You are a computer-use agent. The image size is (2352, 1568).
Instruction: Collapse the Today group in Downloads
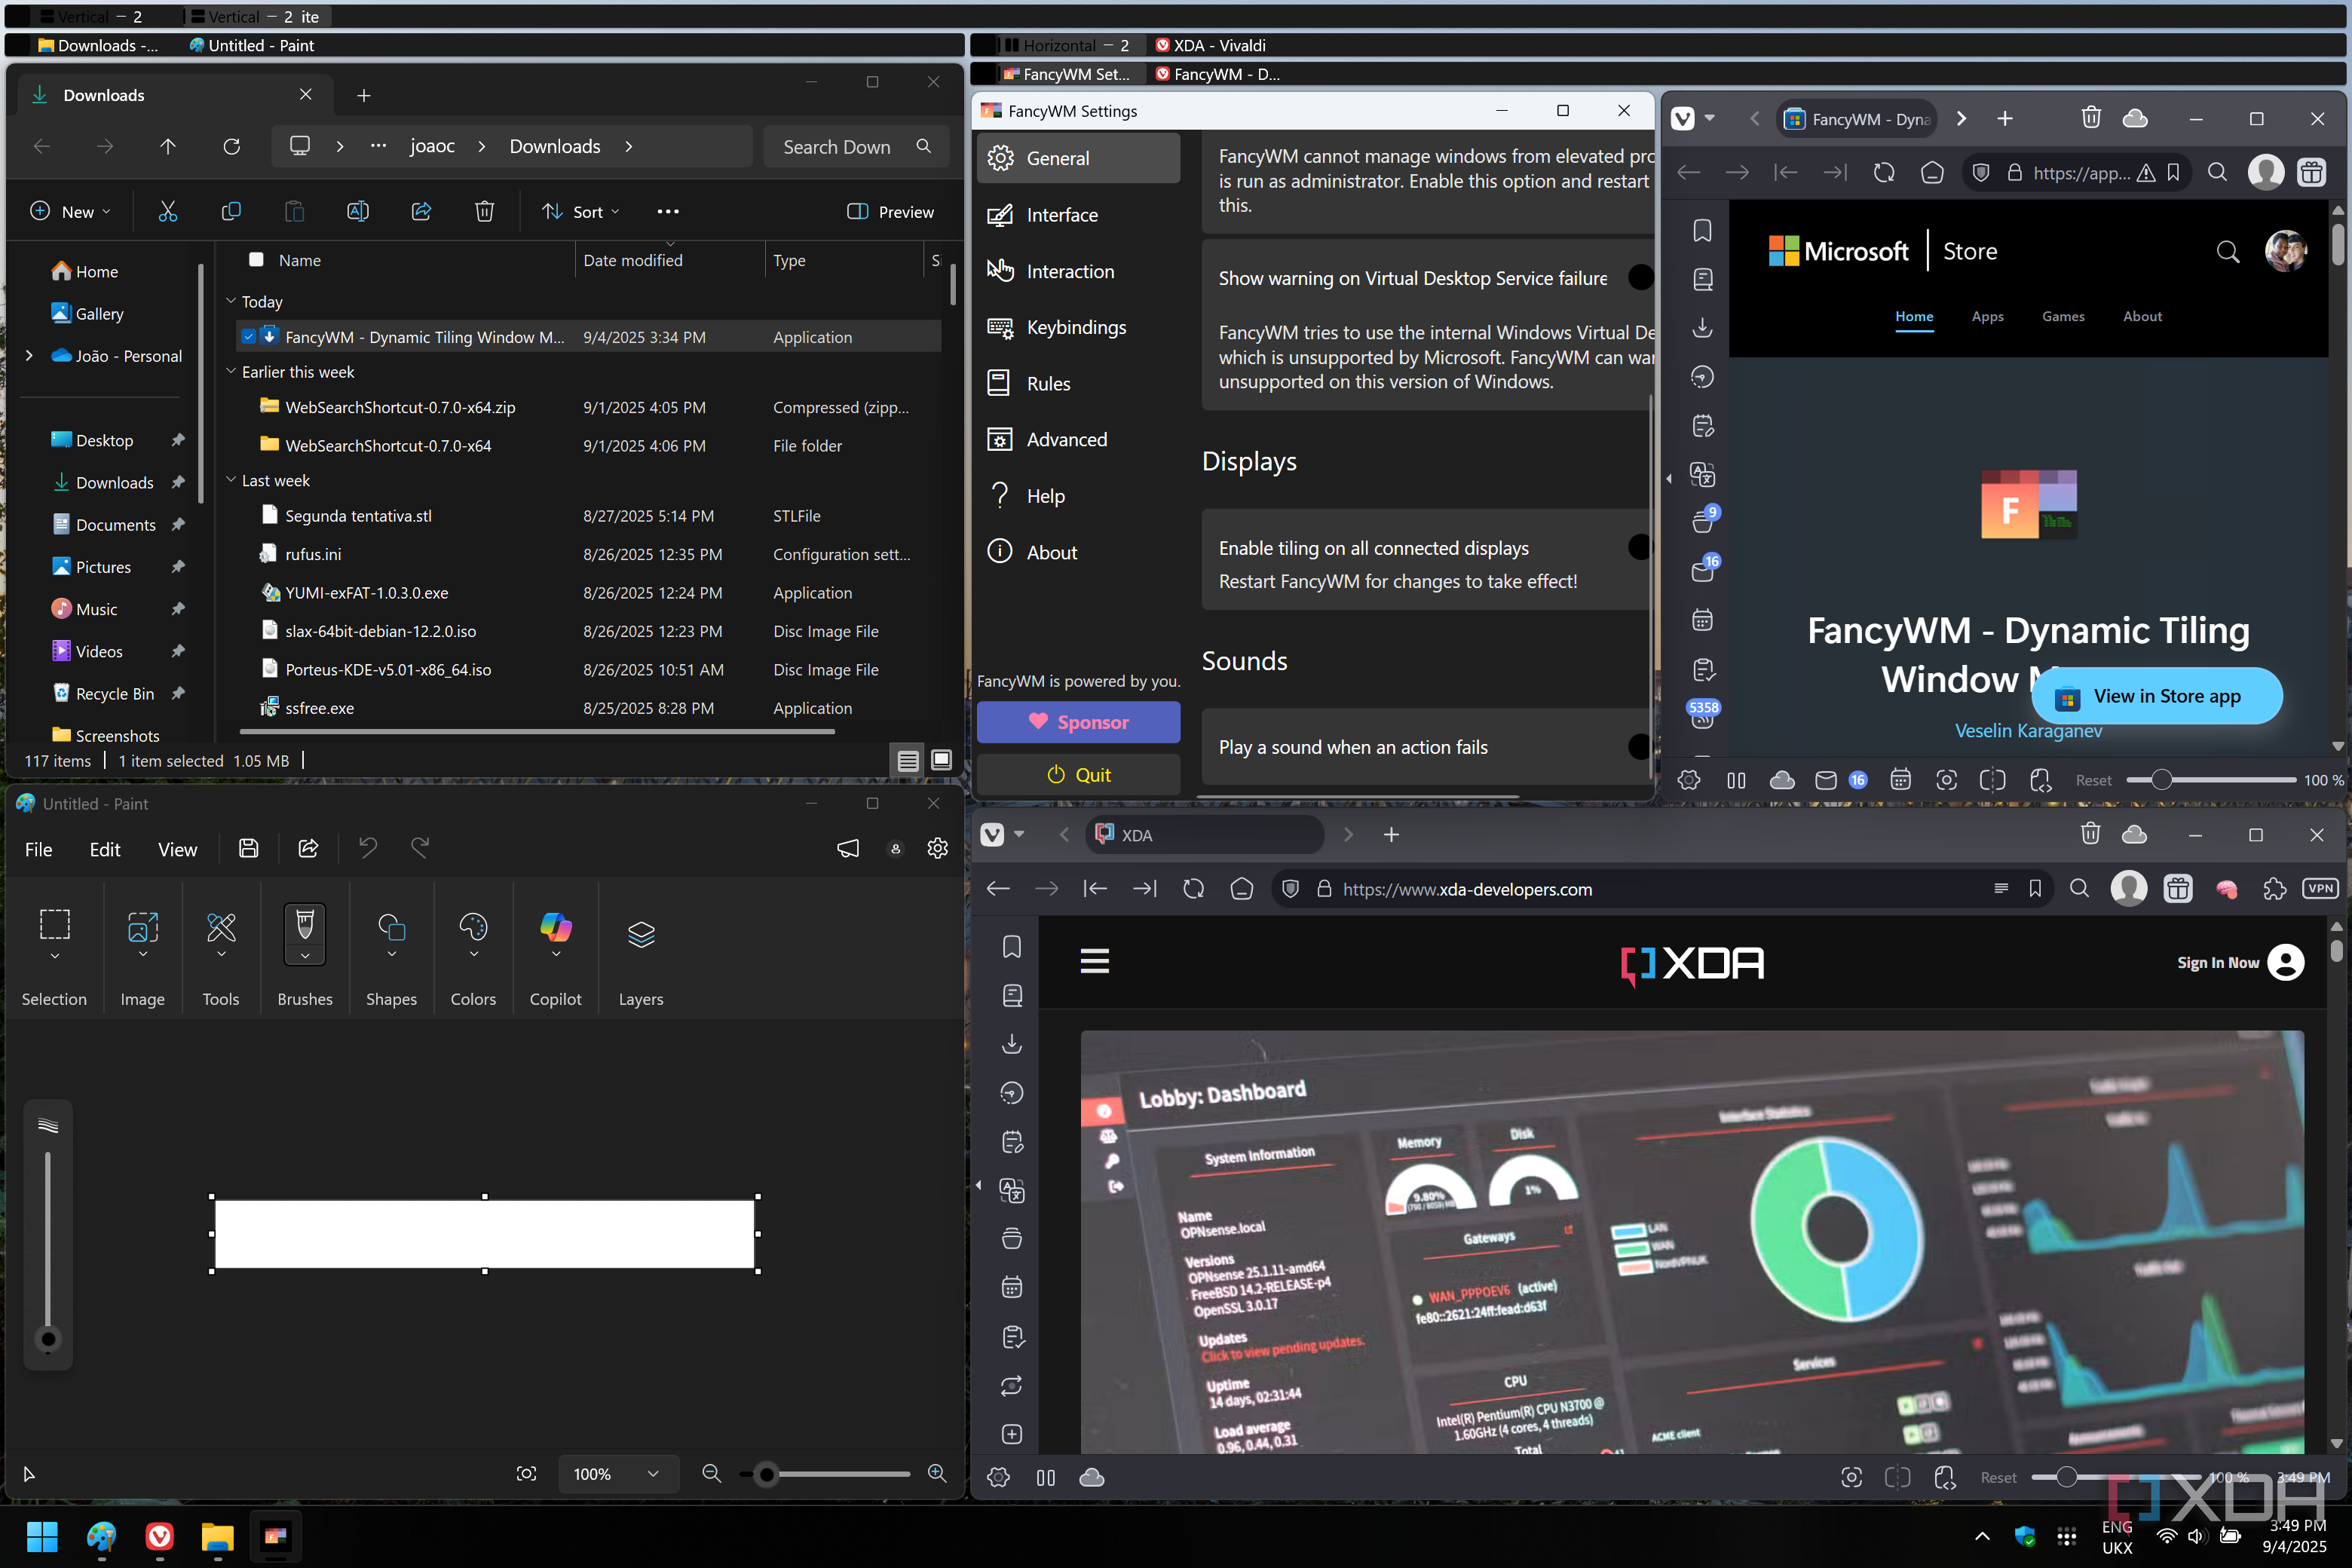(x=231, y=300)
